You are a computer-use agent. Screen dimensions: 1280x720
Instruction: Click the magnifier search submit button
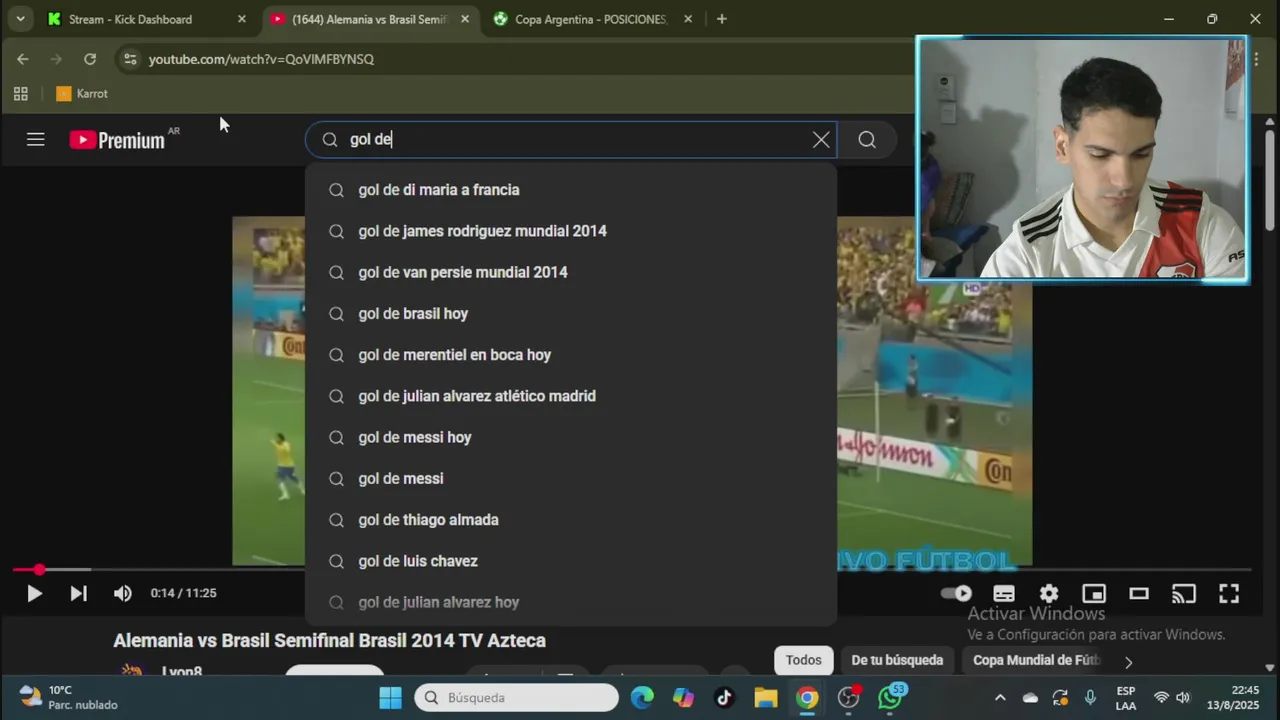867,140
